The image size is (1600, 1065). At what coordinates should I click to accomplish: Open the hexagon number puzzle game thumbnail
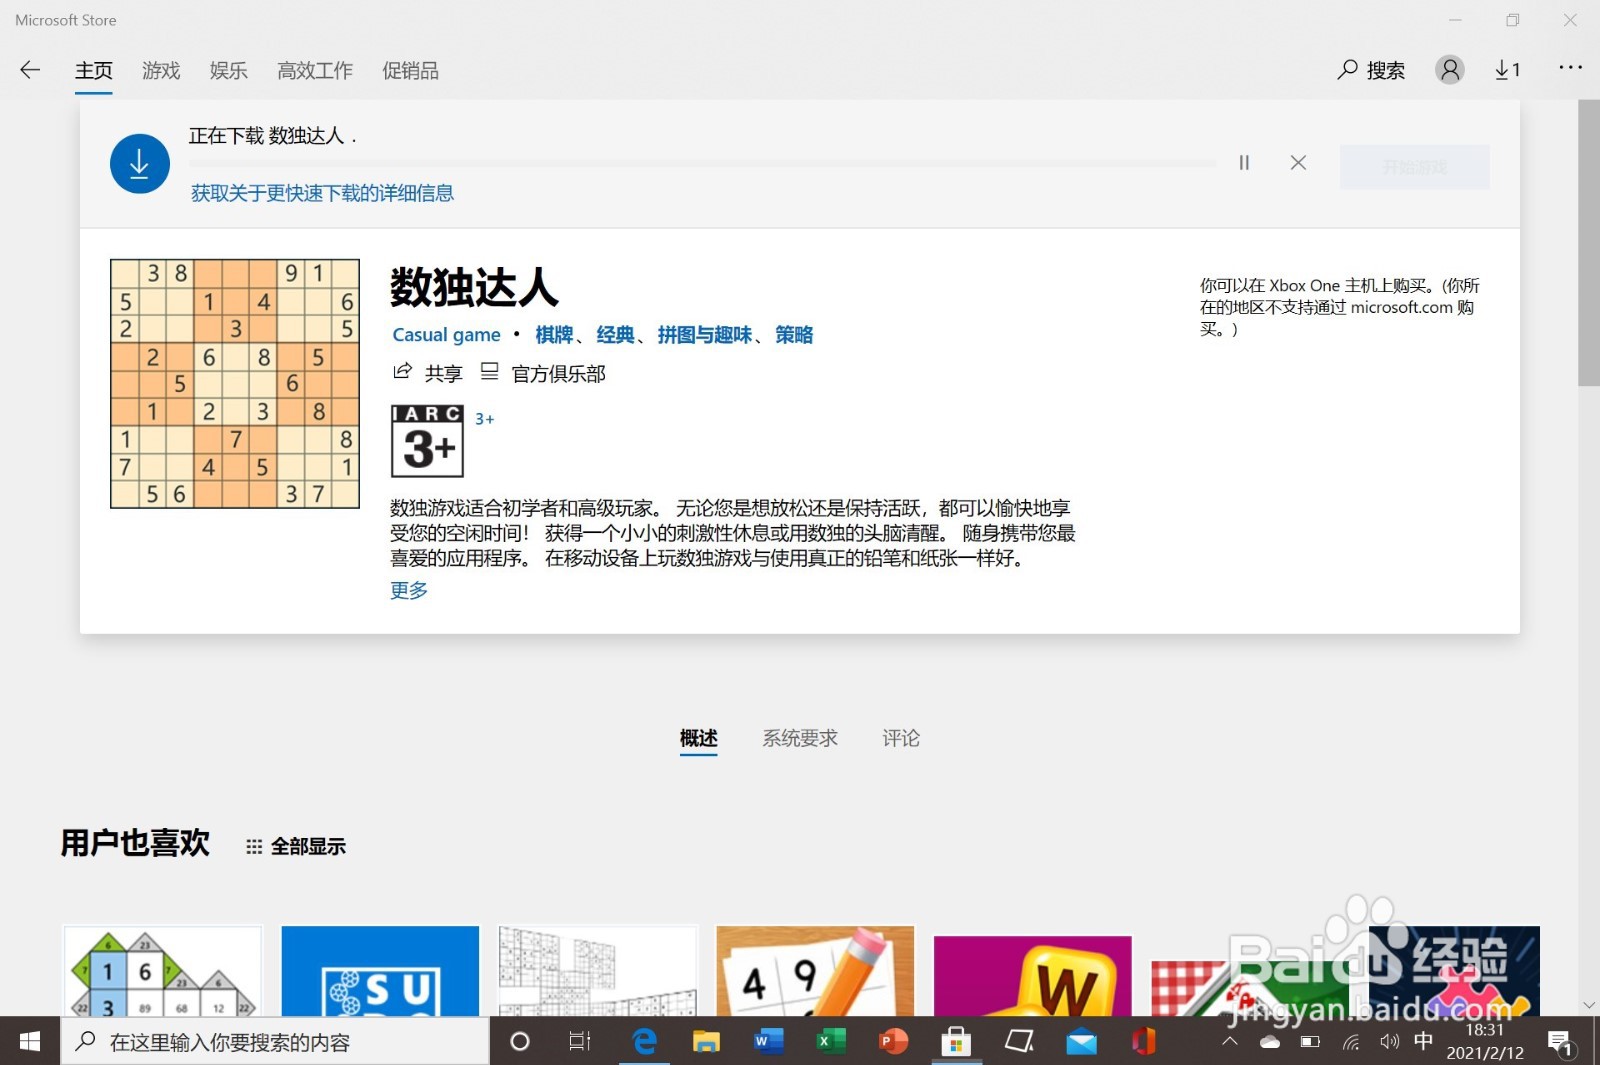[163, 971]
